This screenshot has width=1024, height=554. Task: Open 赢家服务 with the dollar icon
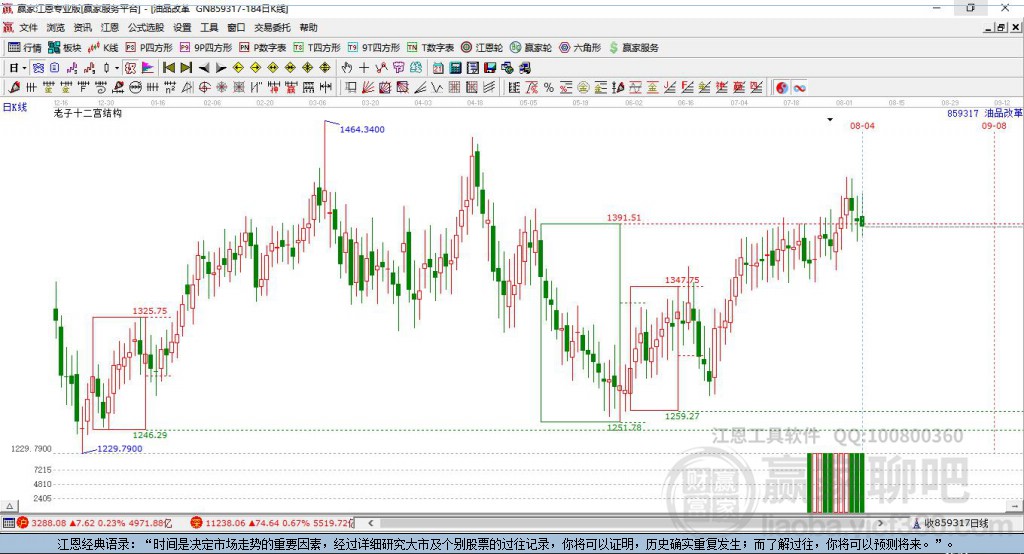pos(633,48)
